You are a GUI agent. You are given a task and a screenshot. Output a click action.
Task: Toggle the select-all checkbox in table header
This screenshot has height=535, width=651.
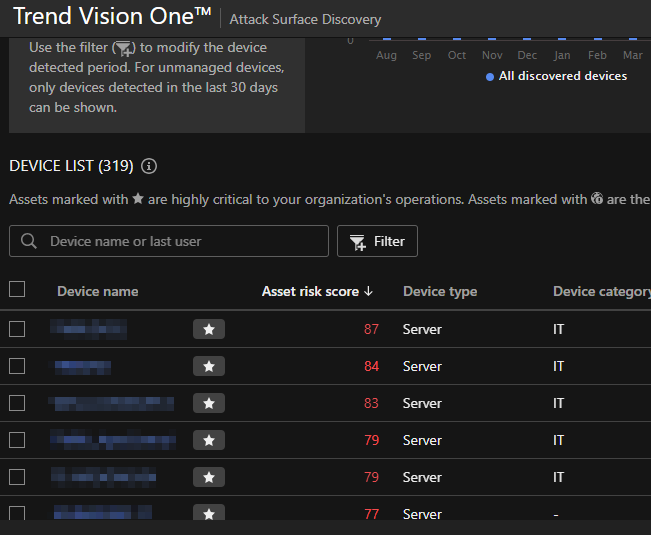point(17,290)
